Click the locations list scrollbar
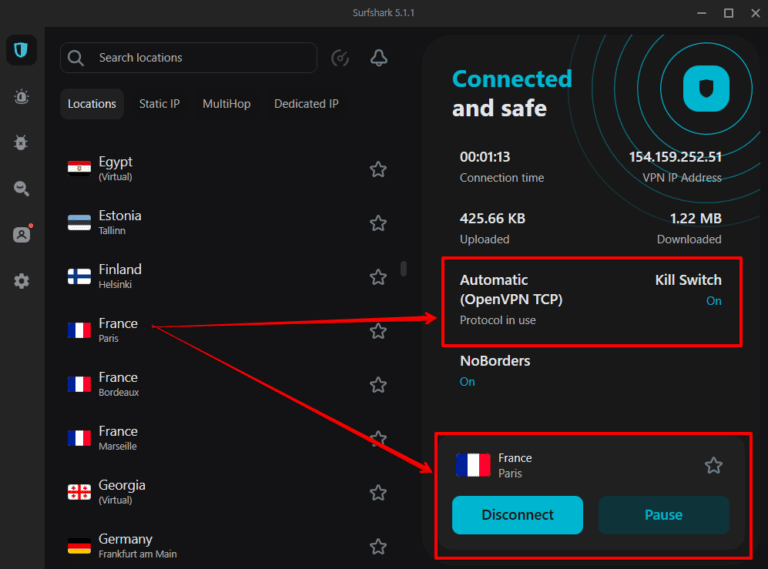Image resolution: width=768 pixels, height=569 pixels. pos(403,268)
